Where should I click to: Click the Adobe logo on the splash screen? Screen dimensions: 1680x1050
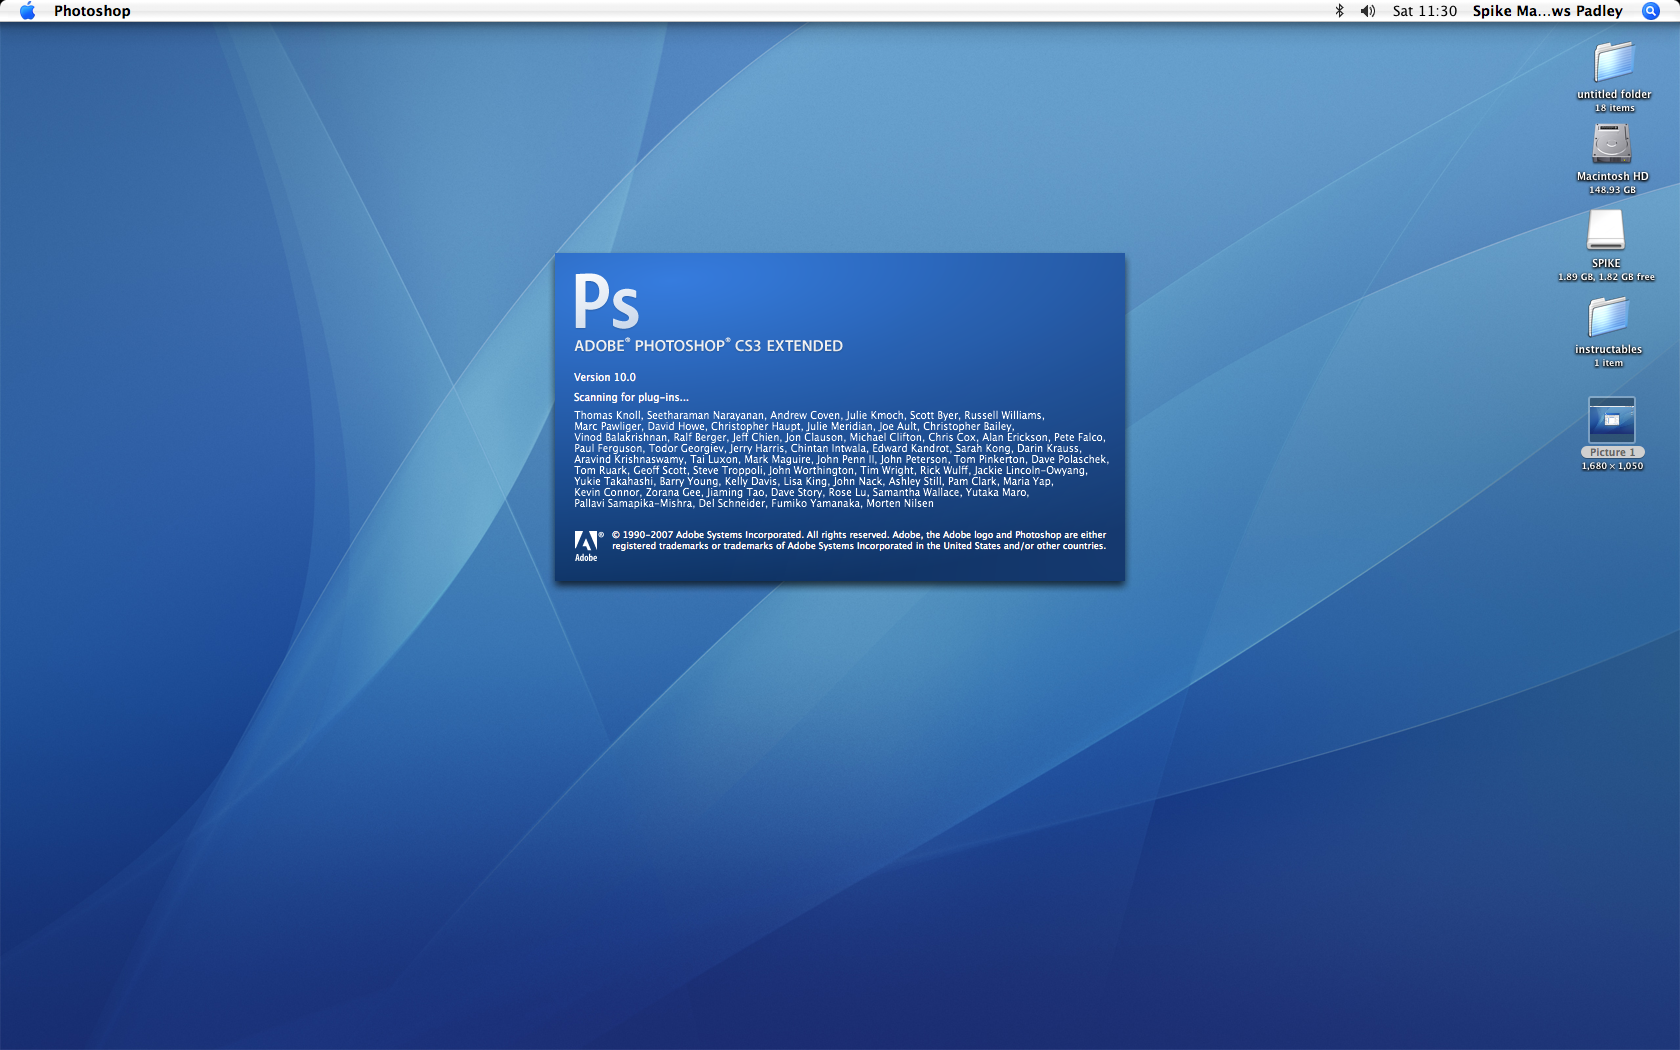[x=587, y=546]
